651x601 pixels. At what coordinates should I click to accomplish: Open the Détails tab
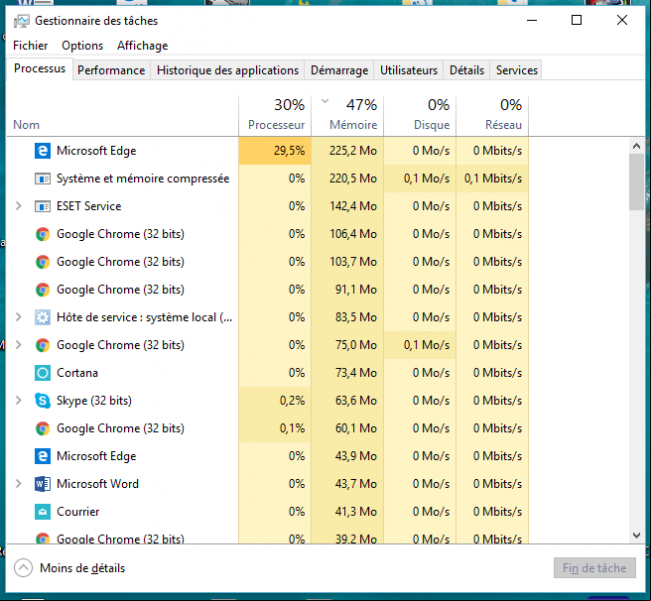point(467,70)
